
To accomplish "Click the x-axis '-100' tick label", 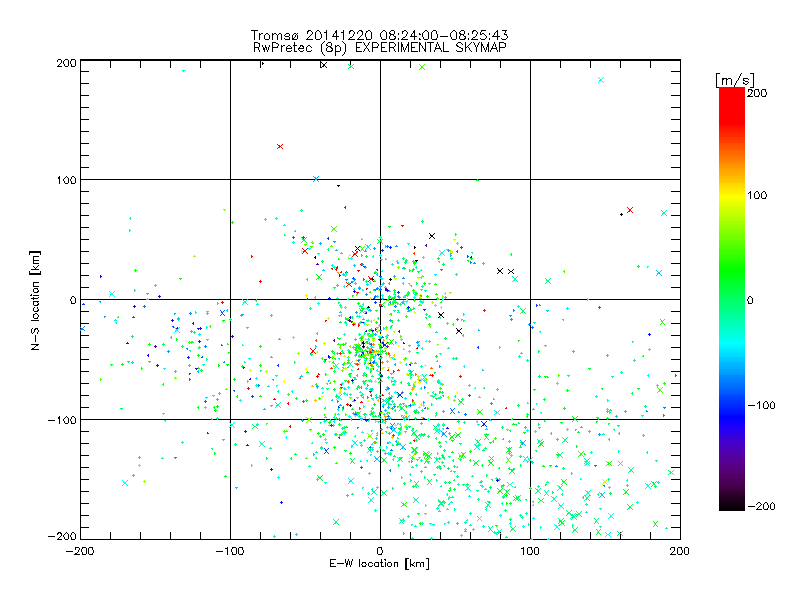I will (x=230, y=551).
